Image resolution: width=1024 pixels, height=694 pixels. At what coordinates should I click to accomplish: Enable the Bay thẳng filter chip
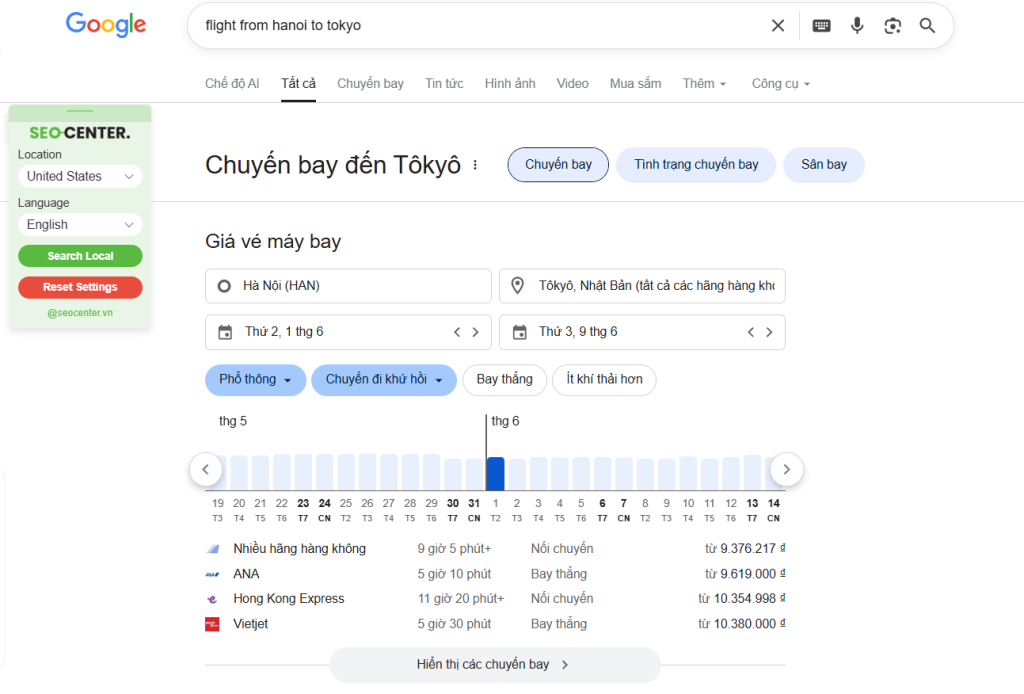[x=504, y=380]
